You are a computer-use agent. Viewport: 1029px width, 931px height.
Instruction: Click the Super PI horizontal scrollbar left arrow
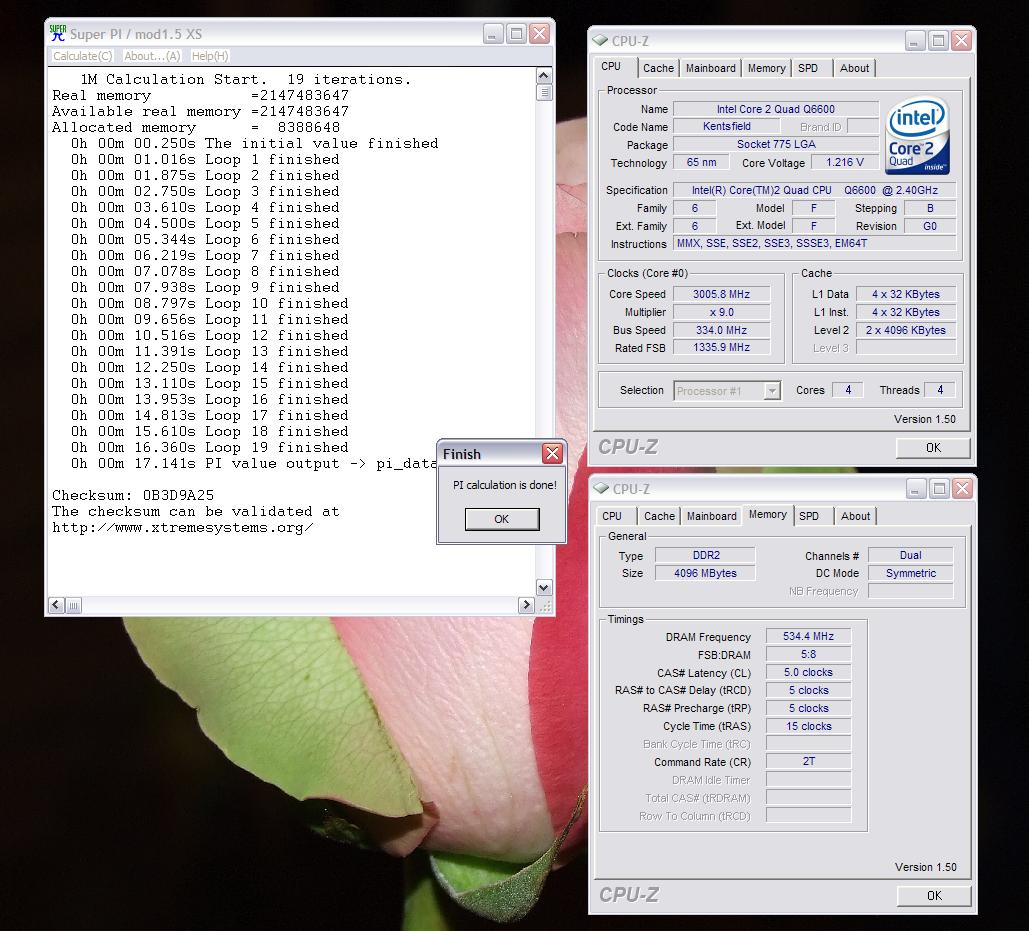point(57,605)
